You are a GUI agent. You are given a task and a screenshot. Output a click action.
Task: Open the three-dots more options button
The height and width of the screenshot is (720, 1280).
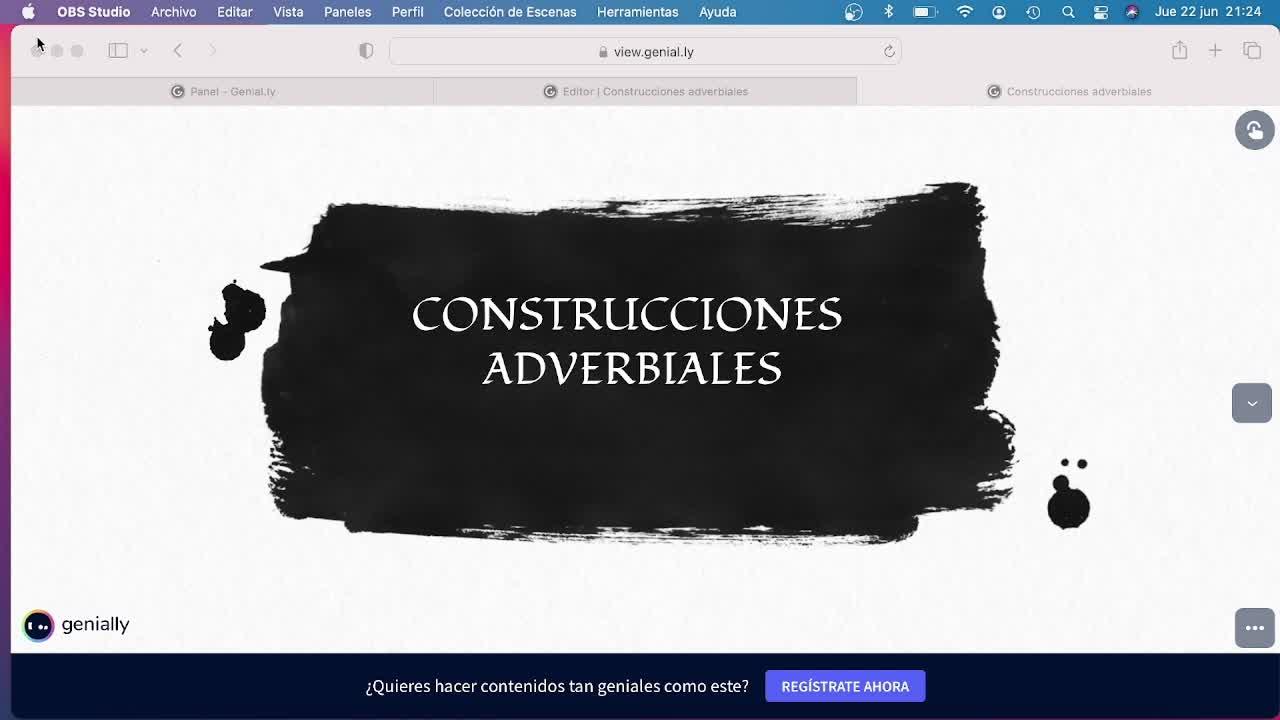[x=1254, y=628]
